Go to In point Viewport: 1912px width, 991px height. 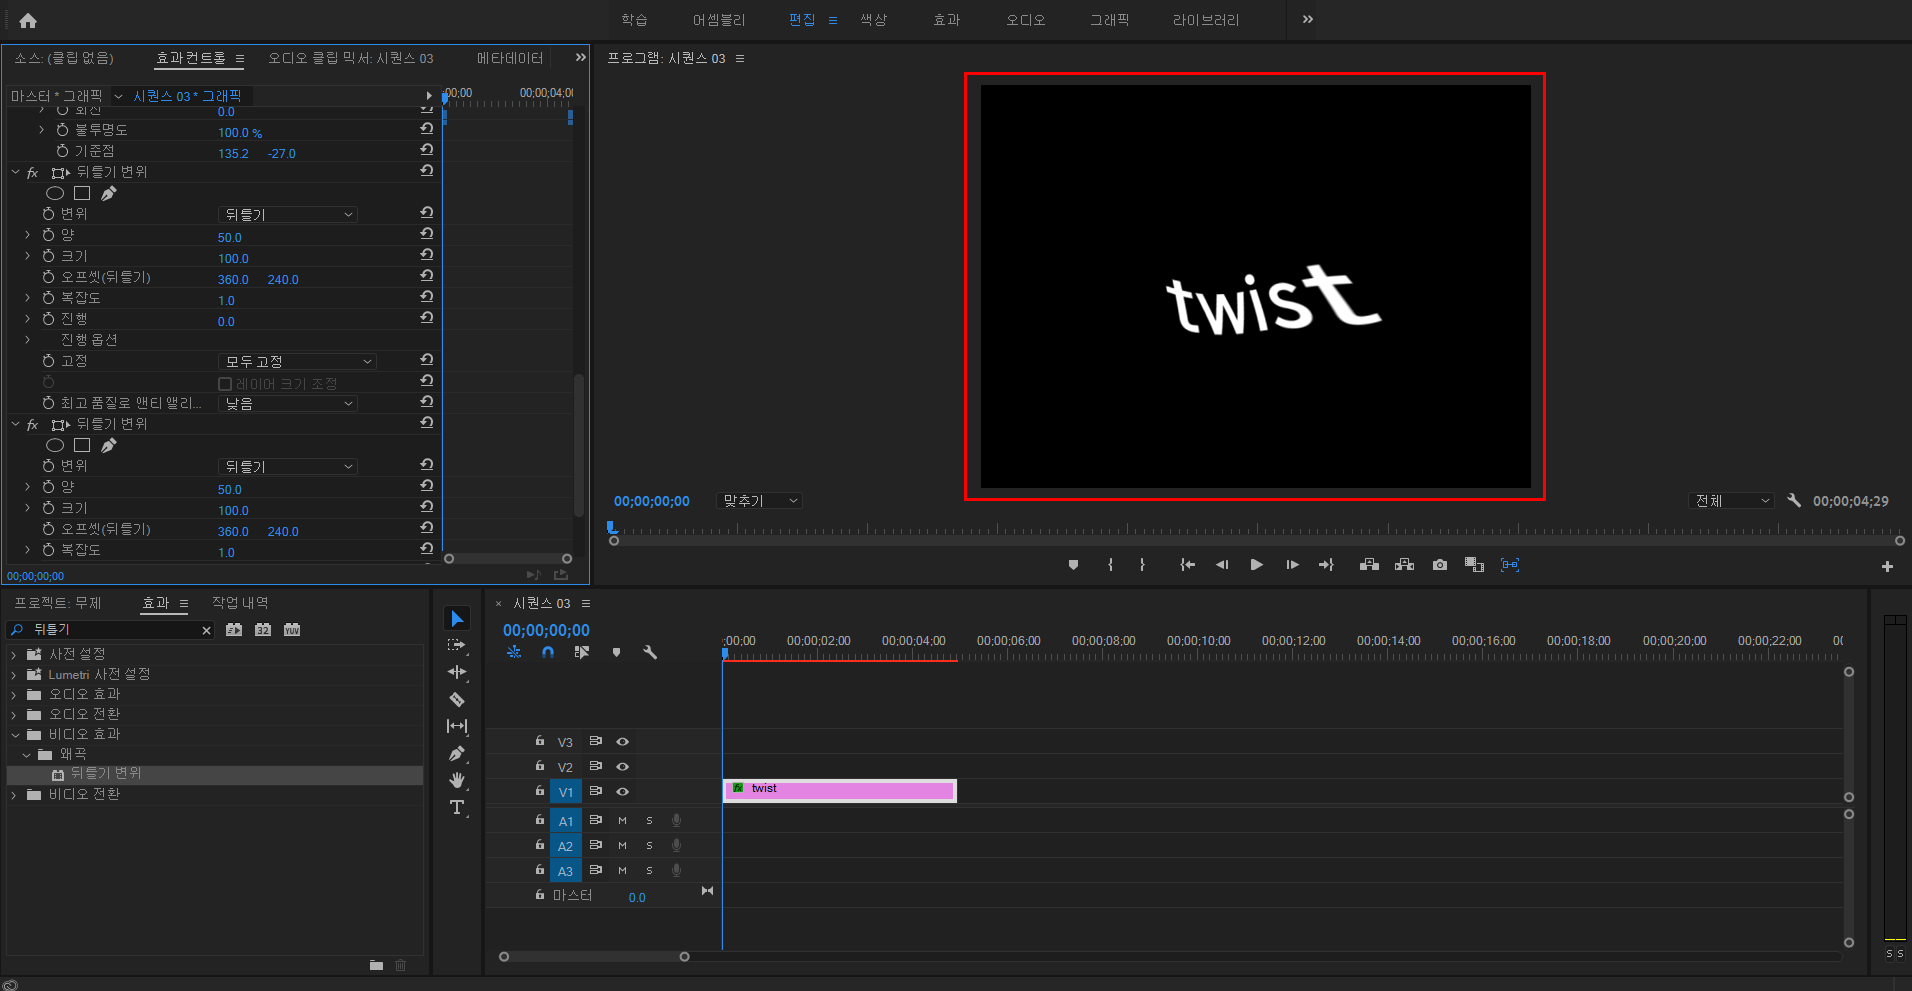(x=1187, y=565)
